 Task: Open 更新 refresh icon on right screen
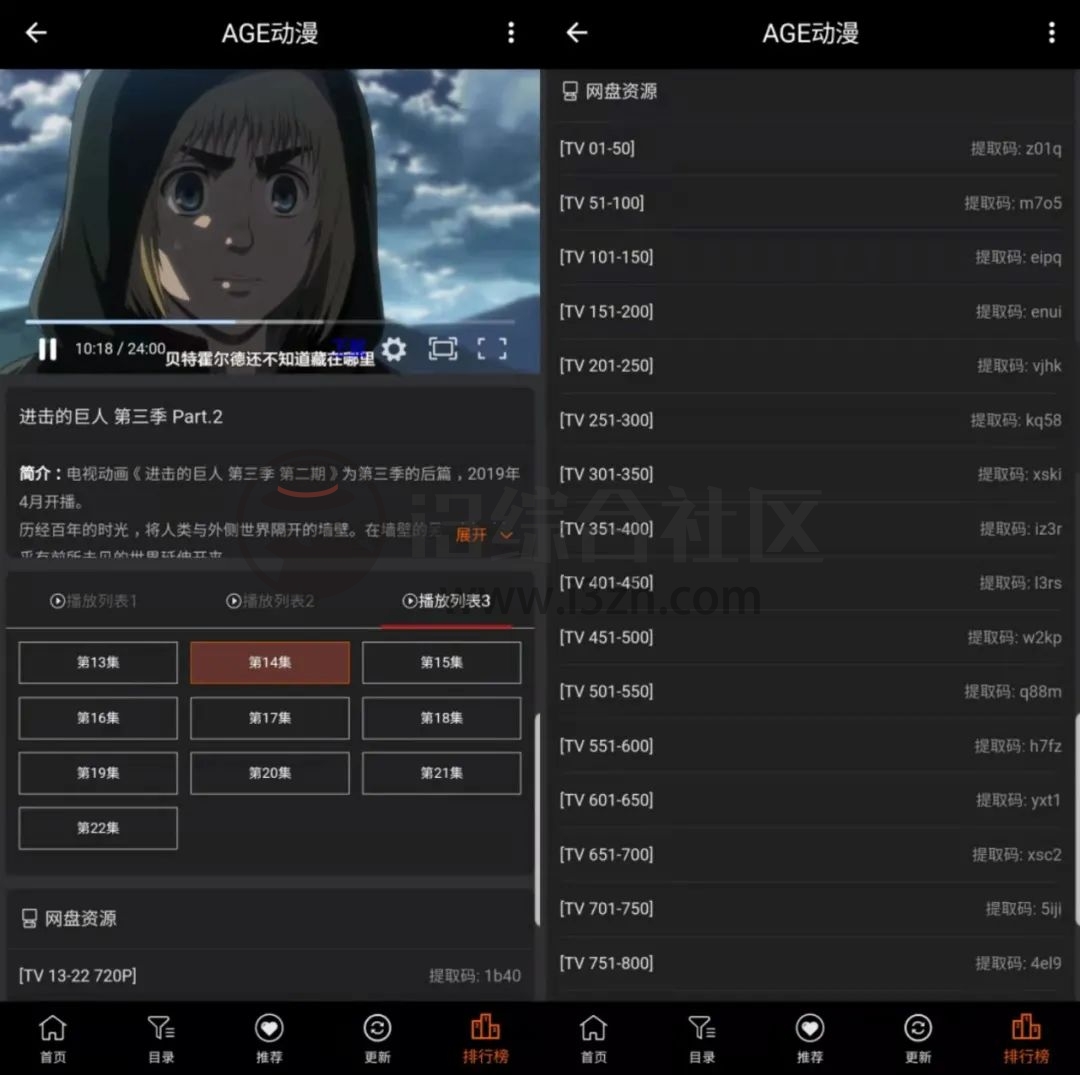[918, 1038]
